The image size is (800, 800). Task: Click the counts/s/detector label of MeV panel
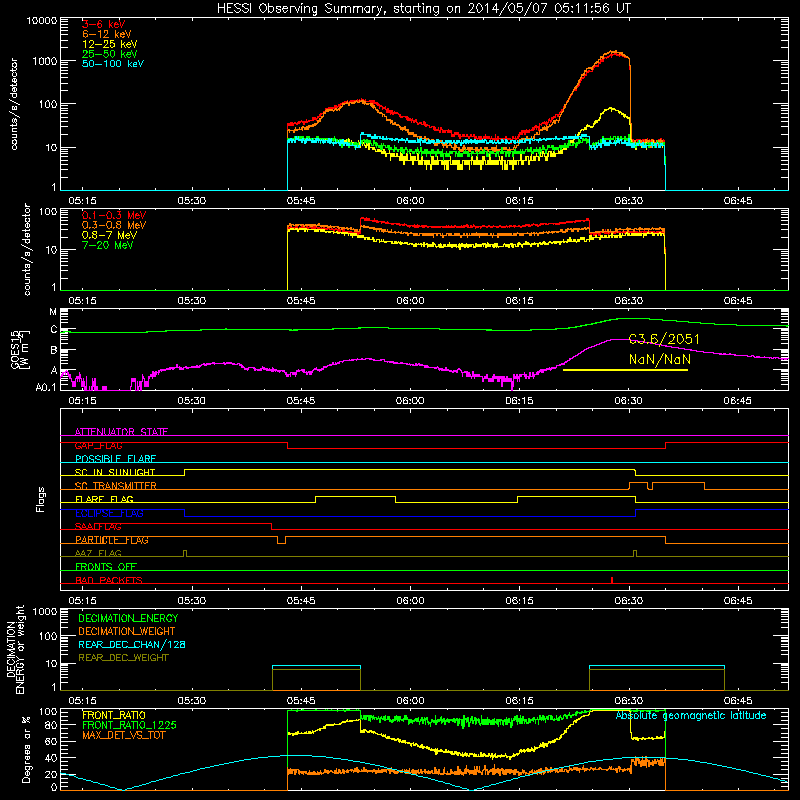coord(27,249)
